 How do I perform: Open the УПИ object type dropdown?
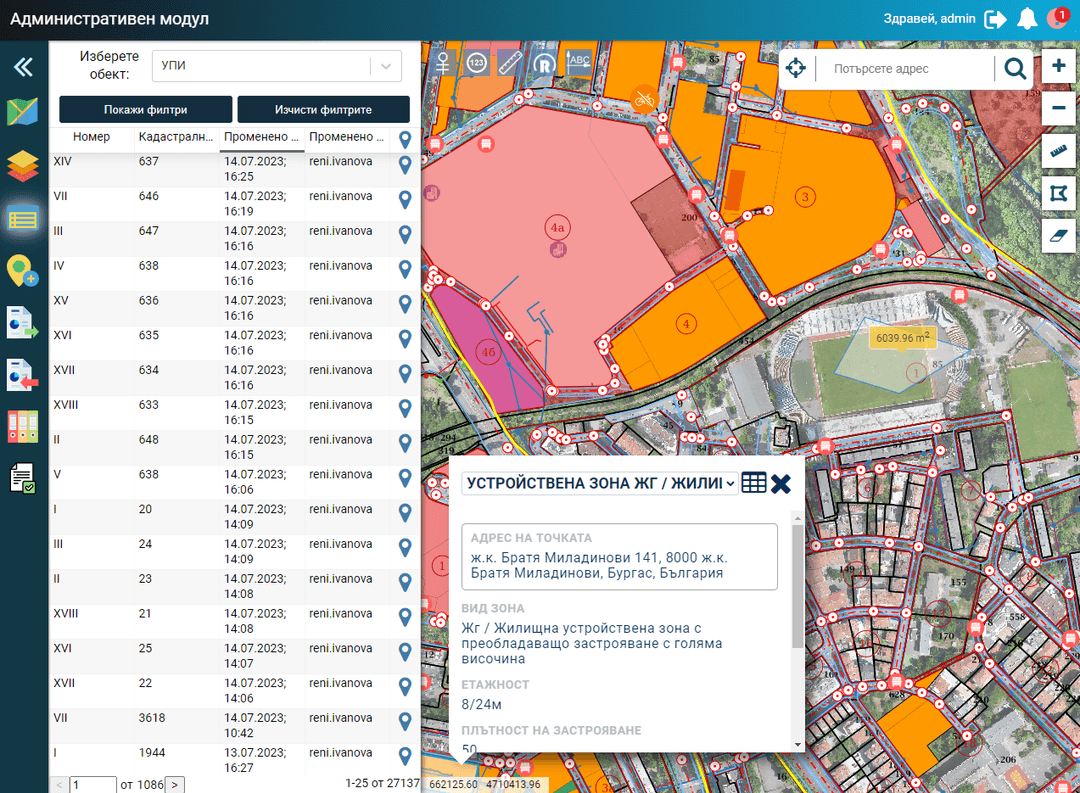[x=276, y=66]
